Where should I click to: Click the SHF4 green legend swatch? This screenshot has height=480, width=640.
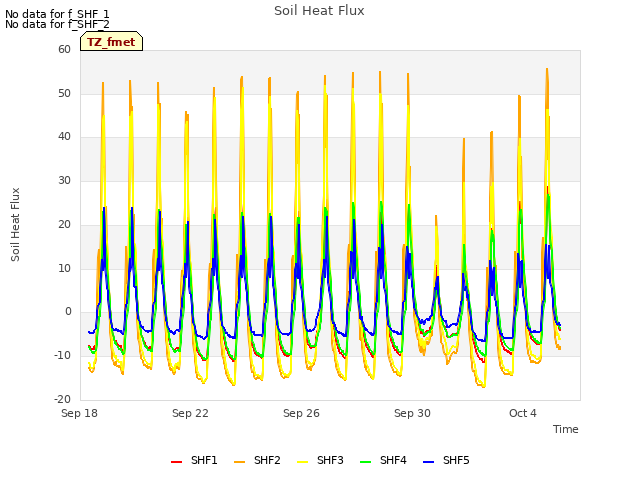point(366,462)
